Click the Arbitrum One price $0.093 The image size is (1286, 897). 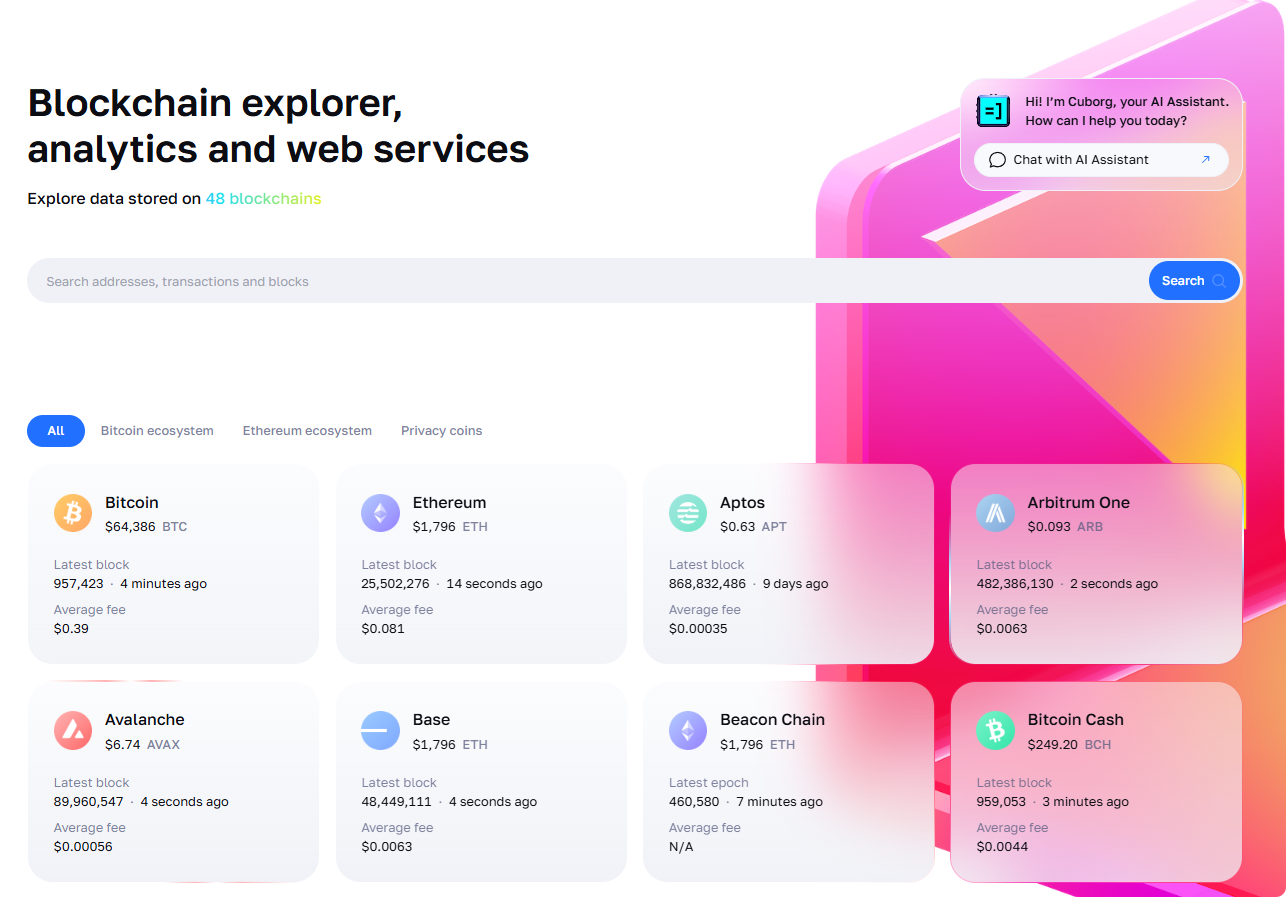tap(1049, 527)
